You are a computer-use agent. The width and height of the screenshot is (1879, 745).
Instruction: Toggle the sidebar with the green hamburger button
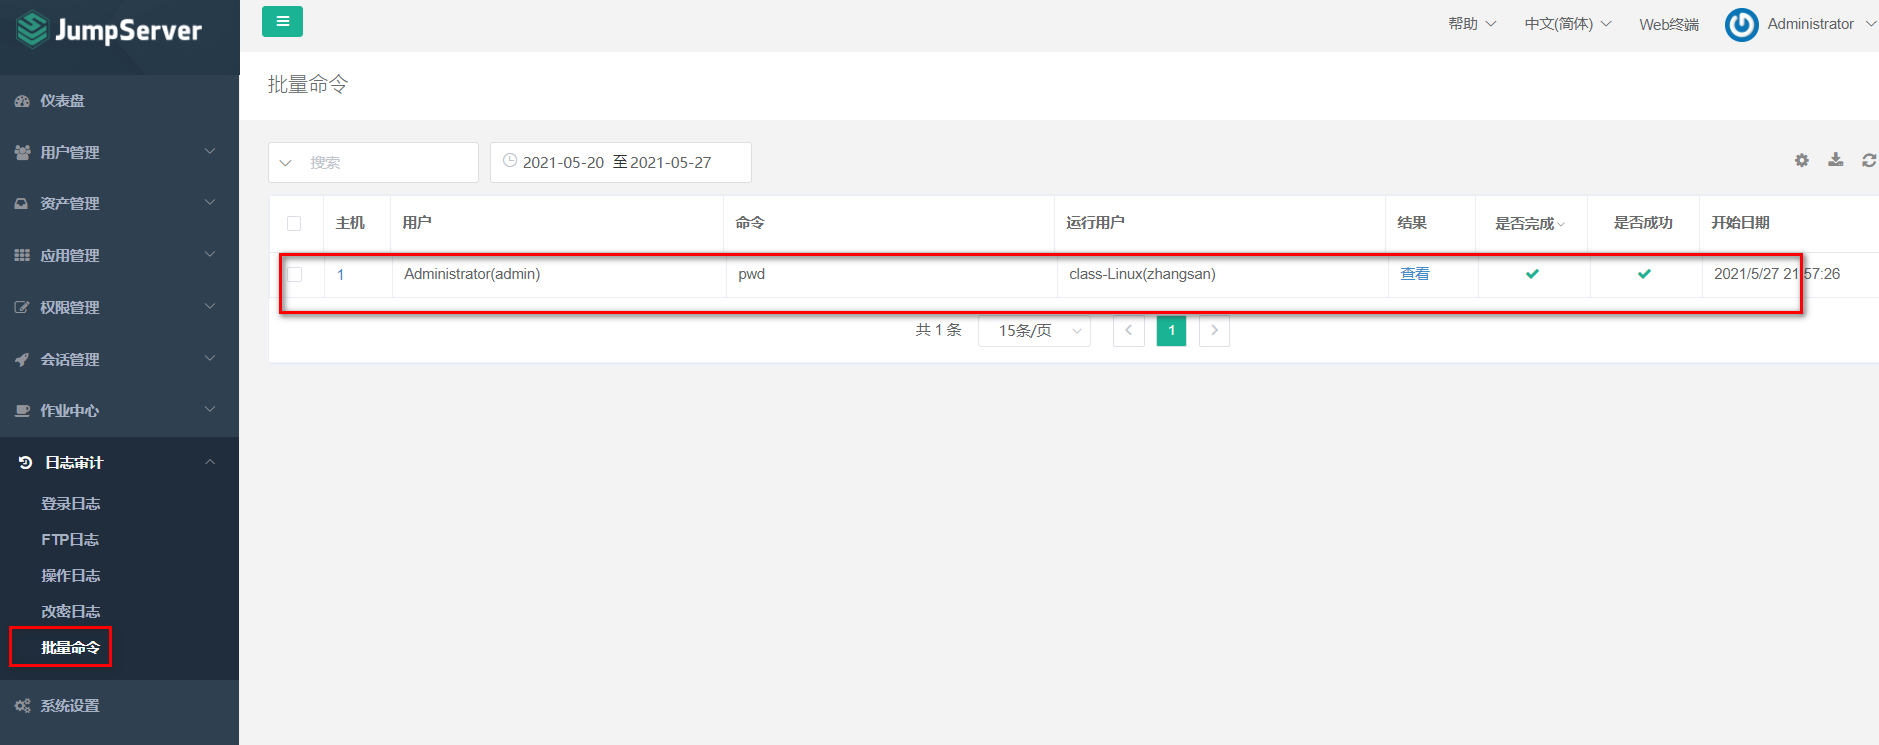pyautogui.click(x=282, y=21)
